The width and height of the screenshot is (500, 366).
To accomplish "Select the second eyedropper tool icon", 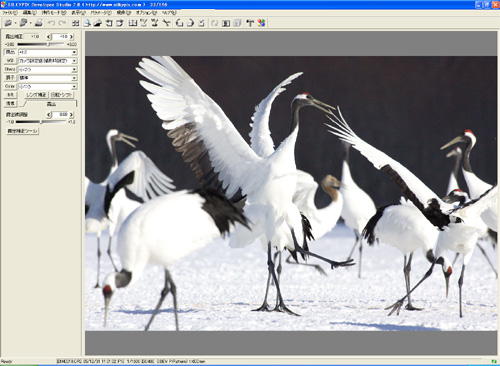I will (x=155, y=23).
